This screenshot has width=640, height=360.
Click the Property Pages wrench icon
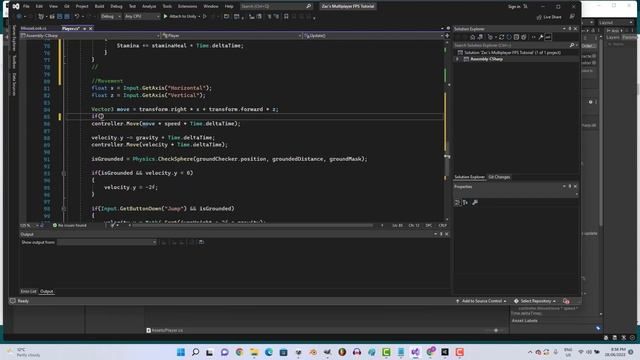click(475, 202)
